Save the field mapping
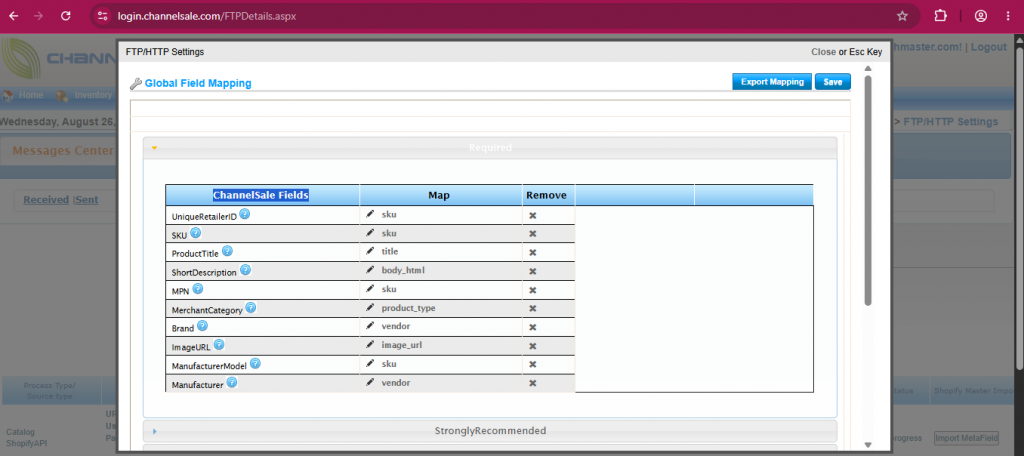Image resolution: width=1024 pixels, height=456 pixels. (833, 82)
